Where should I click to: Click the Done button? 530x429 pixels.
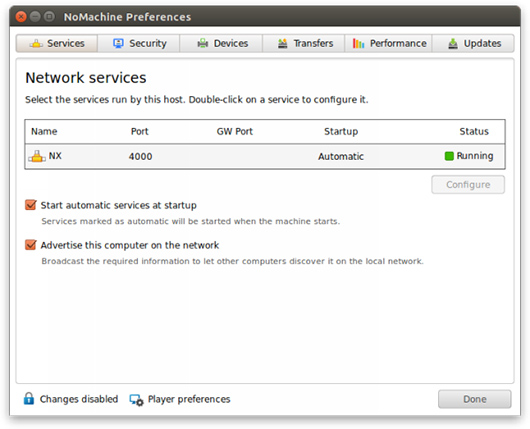pyautogui.click(x=475, y=399)
